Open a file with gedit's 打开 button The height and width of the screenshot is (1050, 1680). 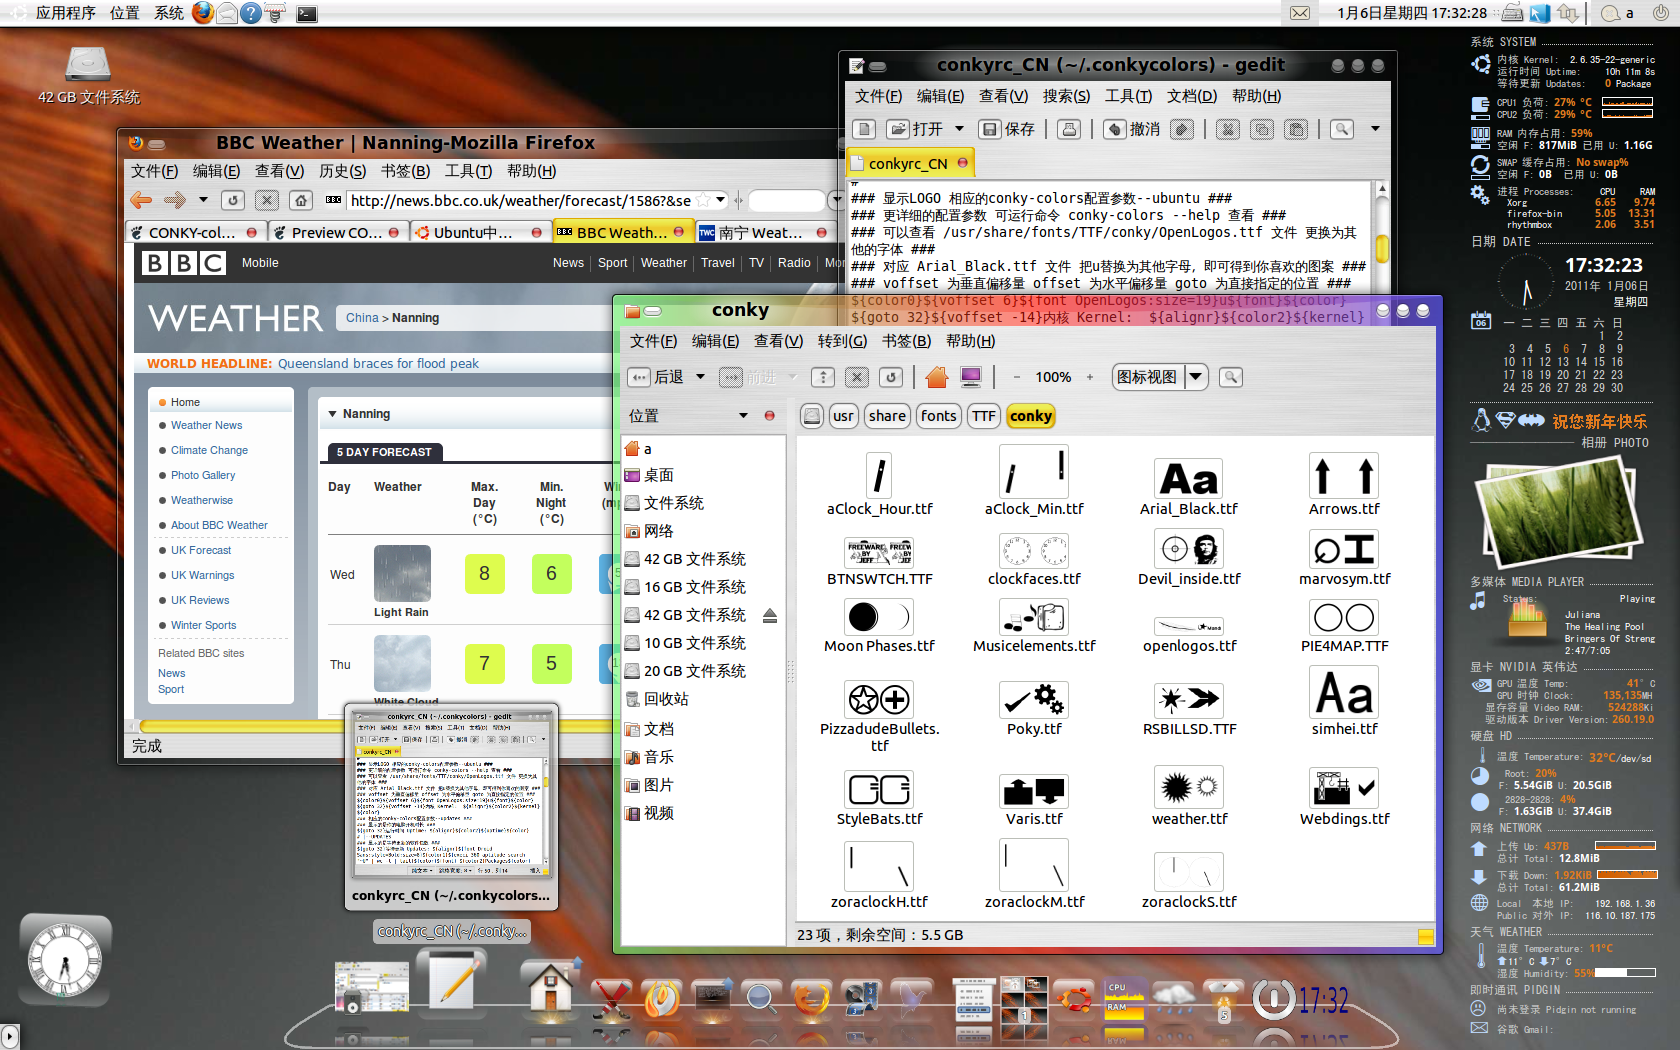917,129
